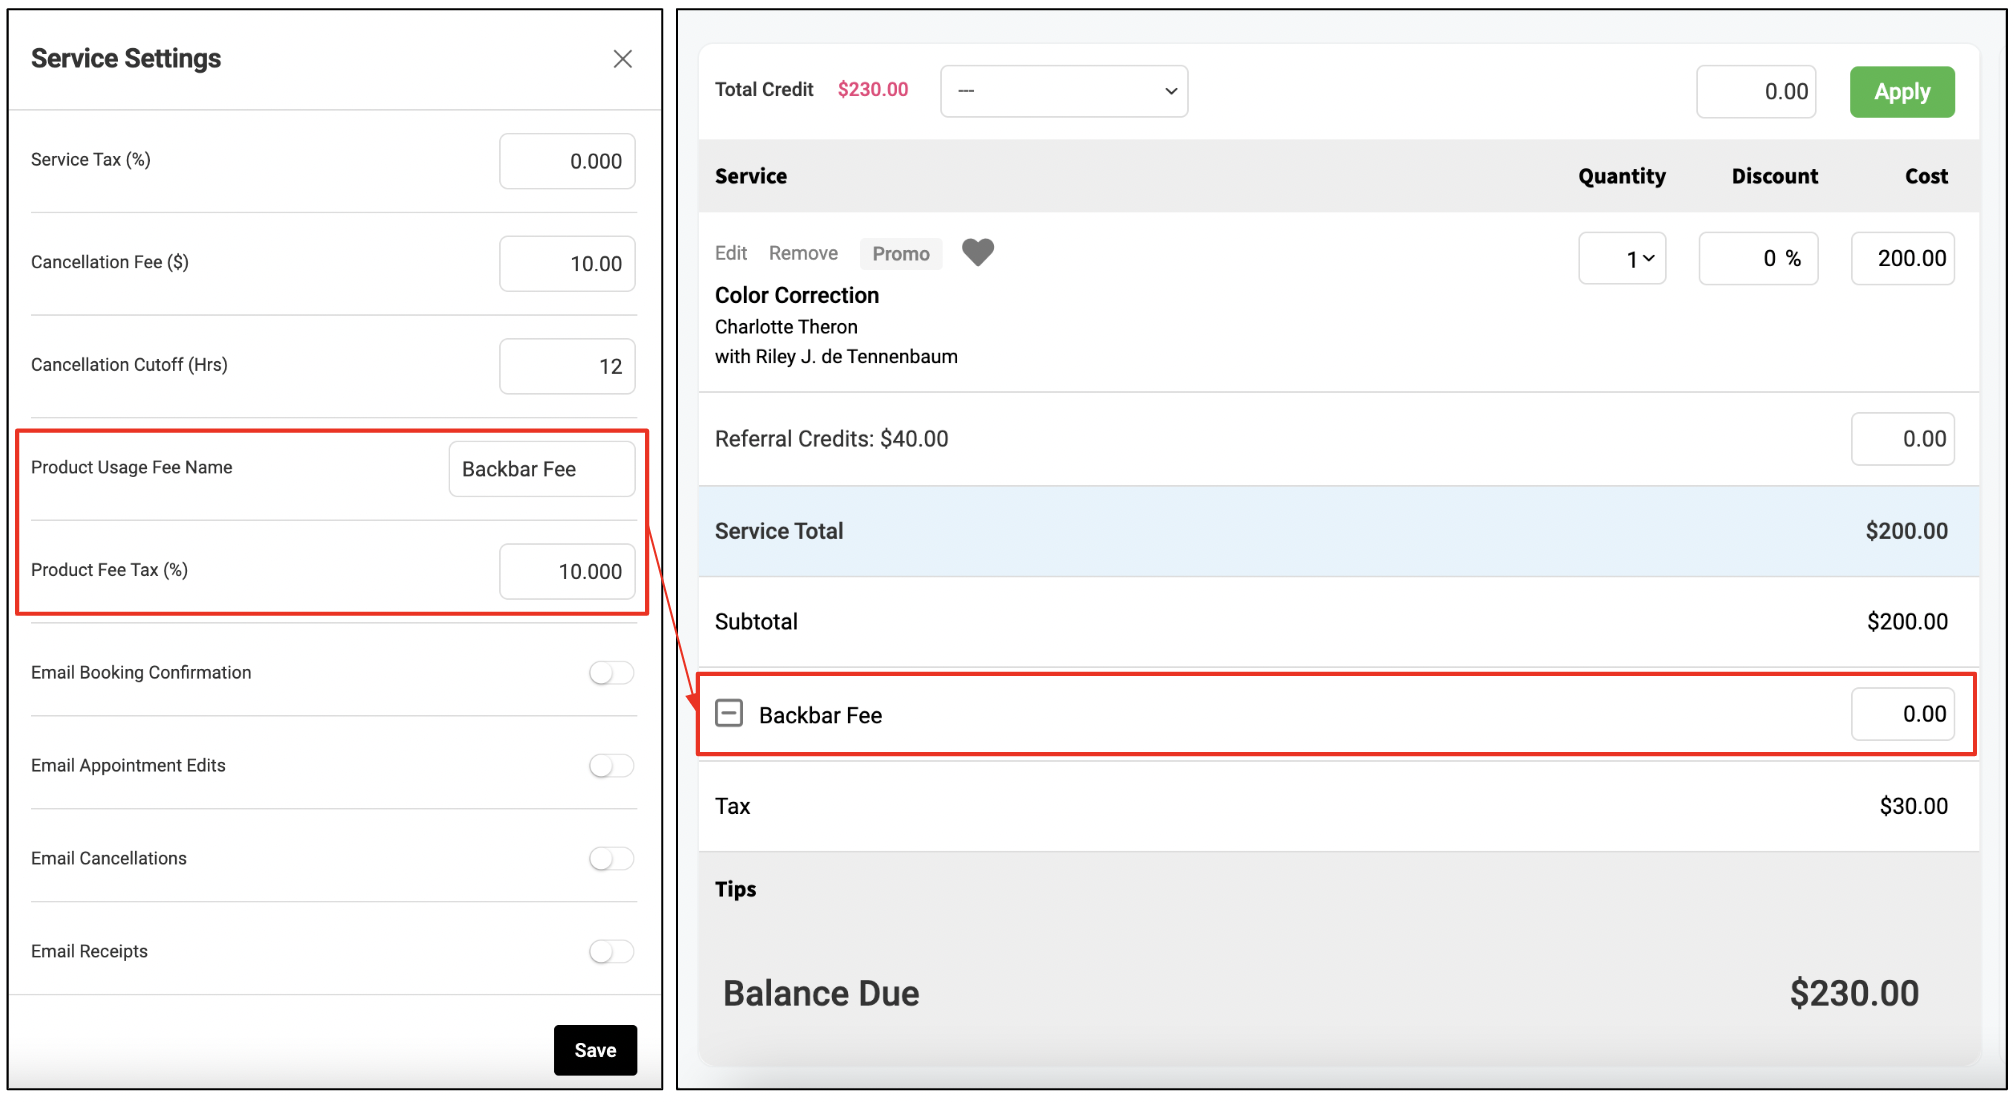Remove the Color Correction service

[x=803, y=253]
